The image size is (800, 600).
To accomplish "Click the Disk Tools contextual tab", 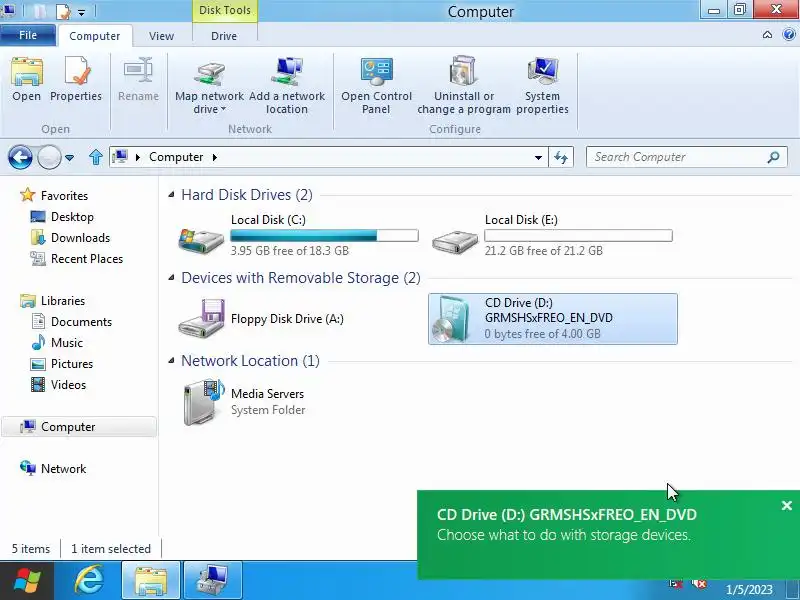I will click(224, 11).
